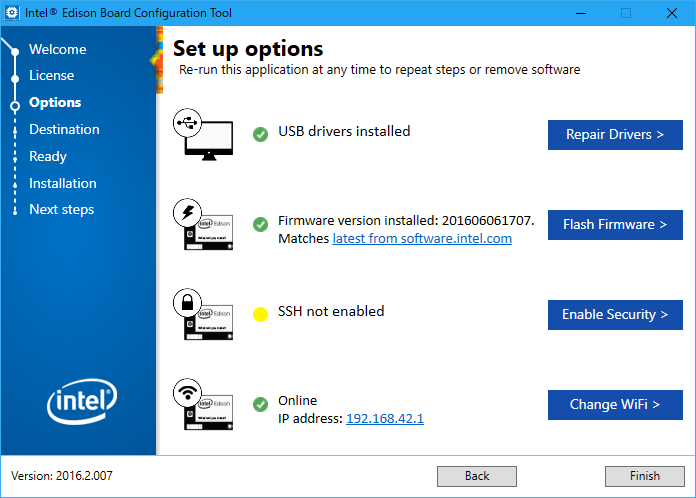Select Ready step in sidebar

tap(48, 157)
